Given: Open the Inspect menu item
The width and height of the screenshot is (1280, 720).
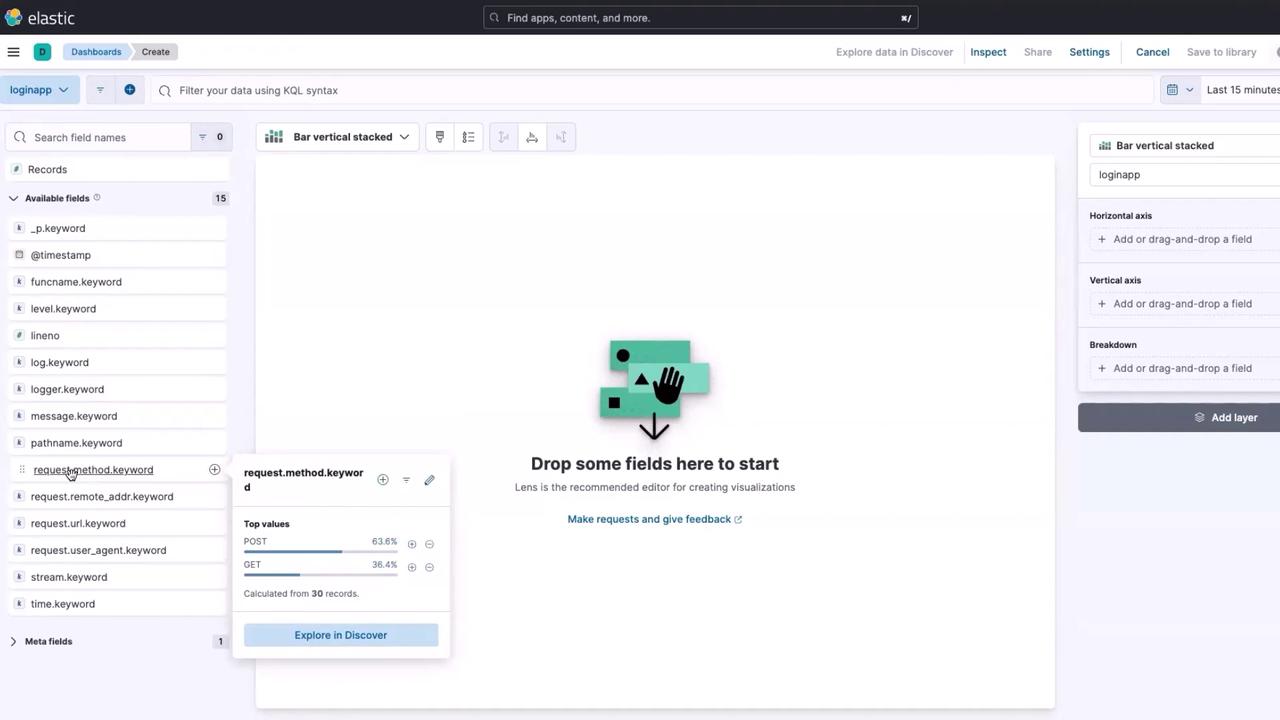Looking at the screenshot, I should coord(988,52).
